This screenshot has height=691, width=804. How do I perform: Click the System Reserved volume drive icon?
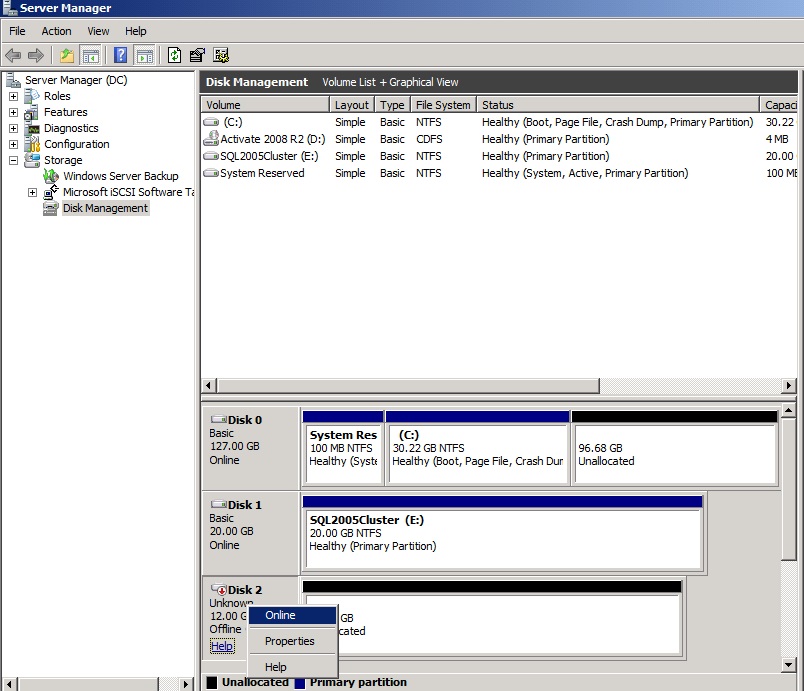pos(211,173)
